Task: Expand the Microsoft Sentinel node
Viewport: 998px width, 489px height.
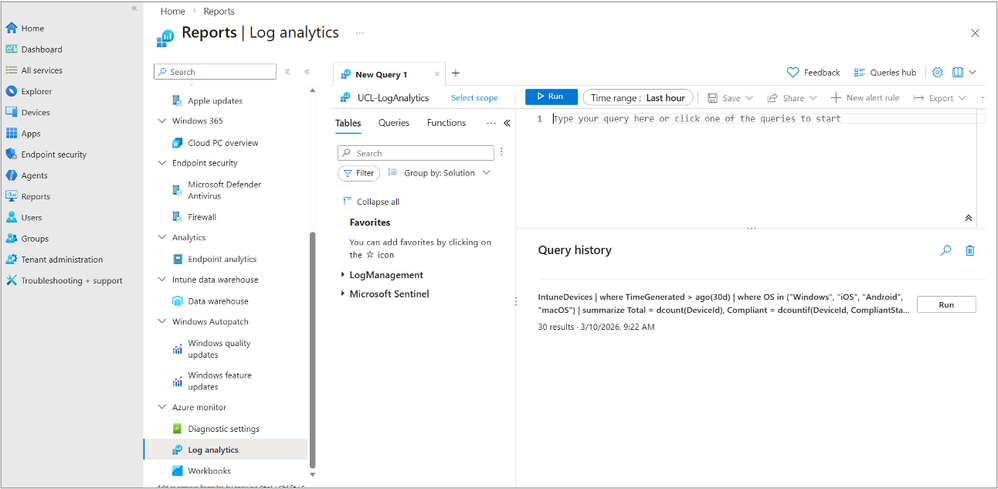Action: [x=343, y=294]
